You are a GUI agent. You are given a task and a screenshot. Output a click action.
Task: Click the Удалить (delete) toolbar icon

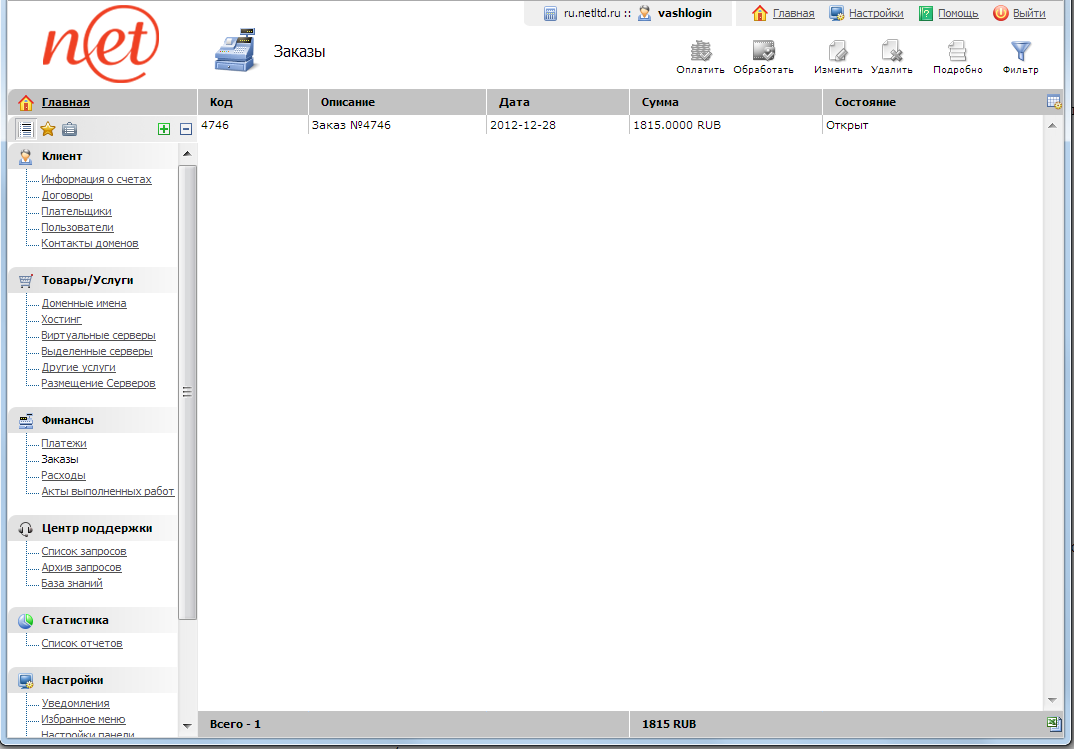891,52
